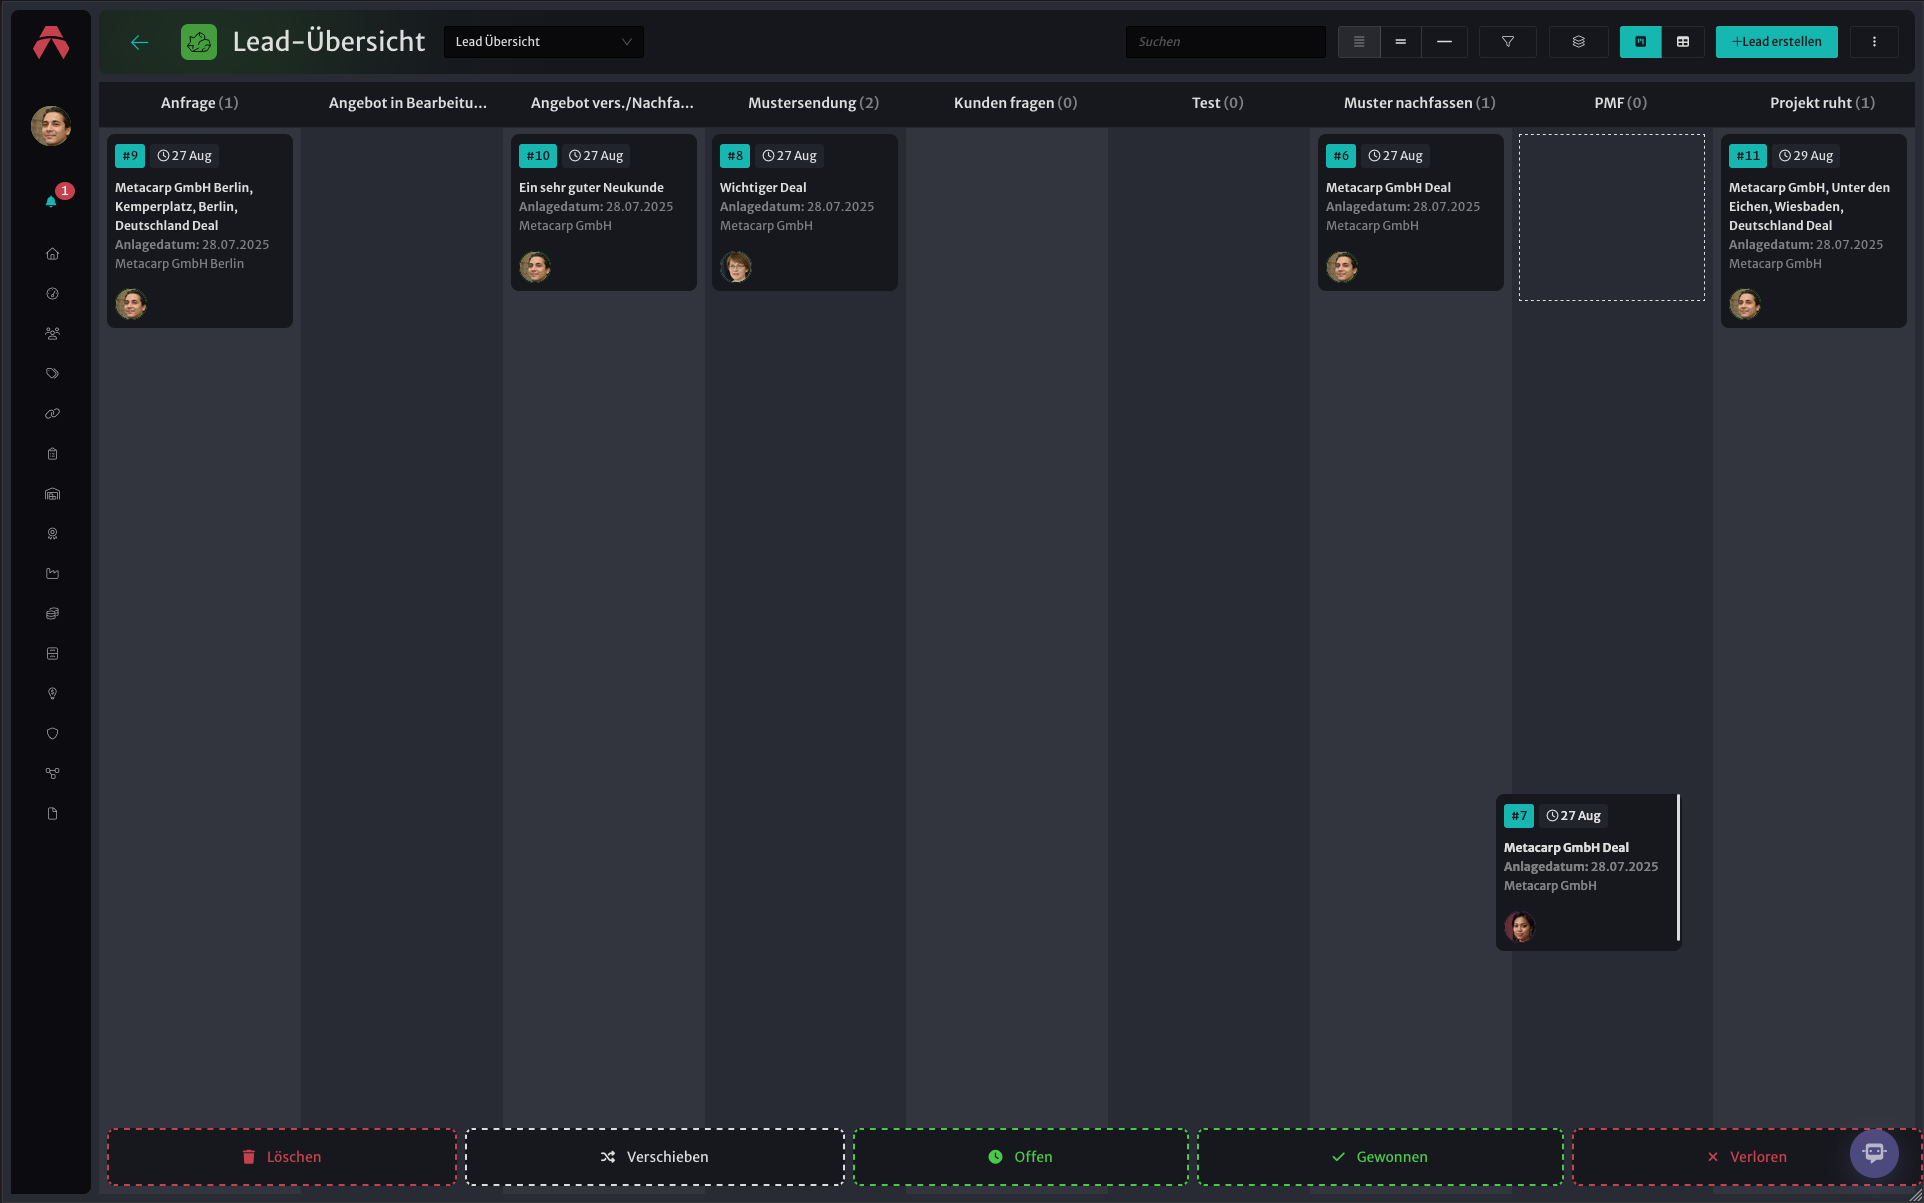Click the Offen status zone

(x=1020, y=1157)
